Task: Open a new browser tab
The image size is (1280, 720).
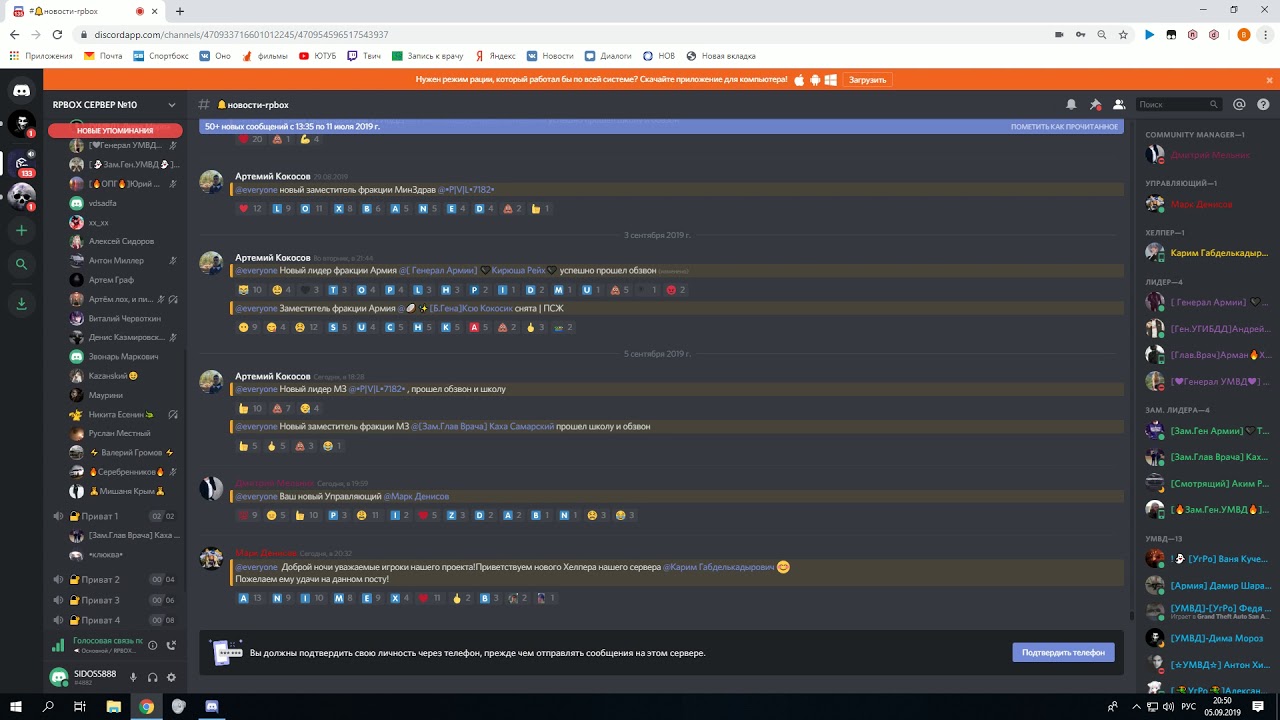Action: pyautogui.click(x=180, y=11)
